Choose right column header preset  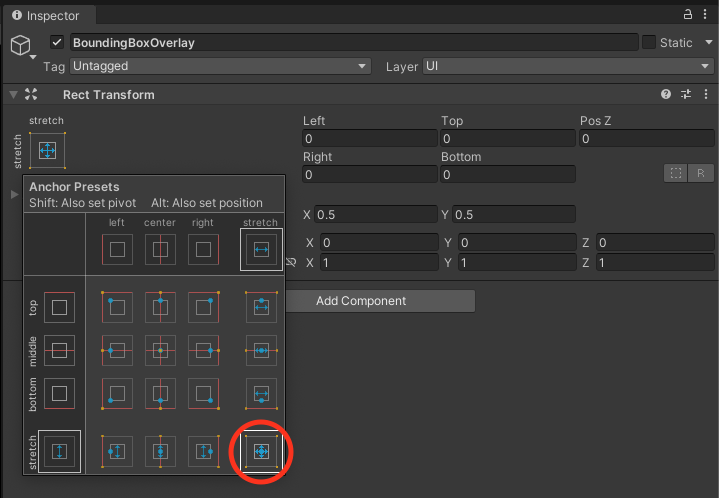204,249
